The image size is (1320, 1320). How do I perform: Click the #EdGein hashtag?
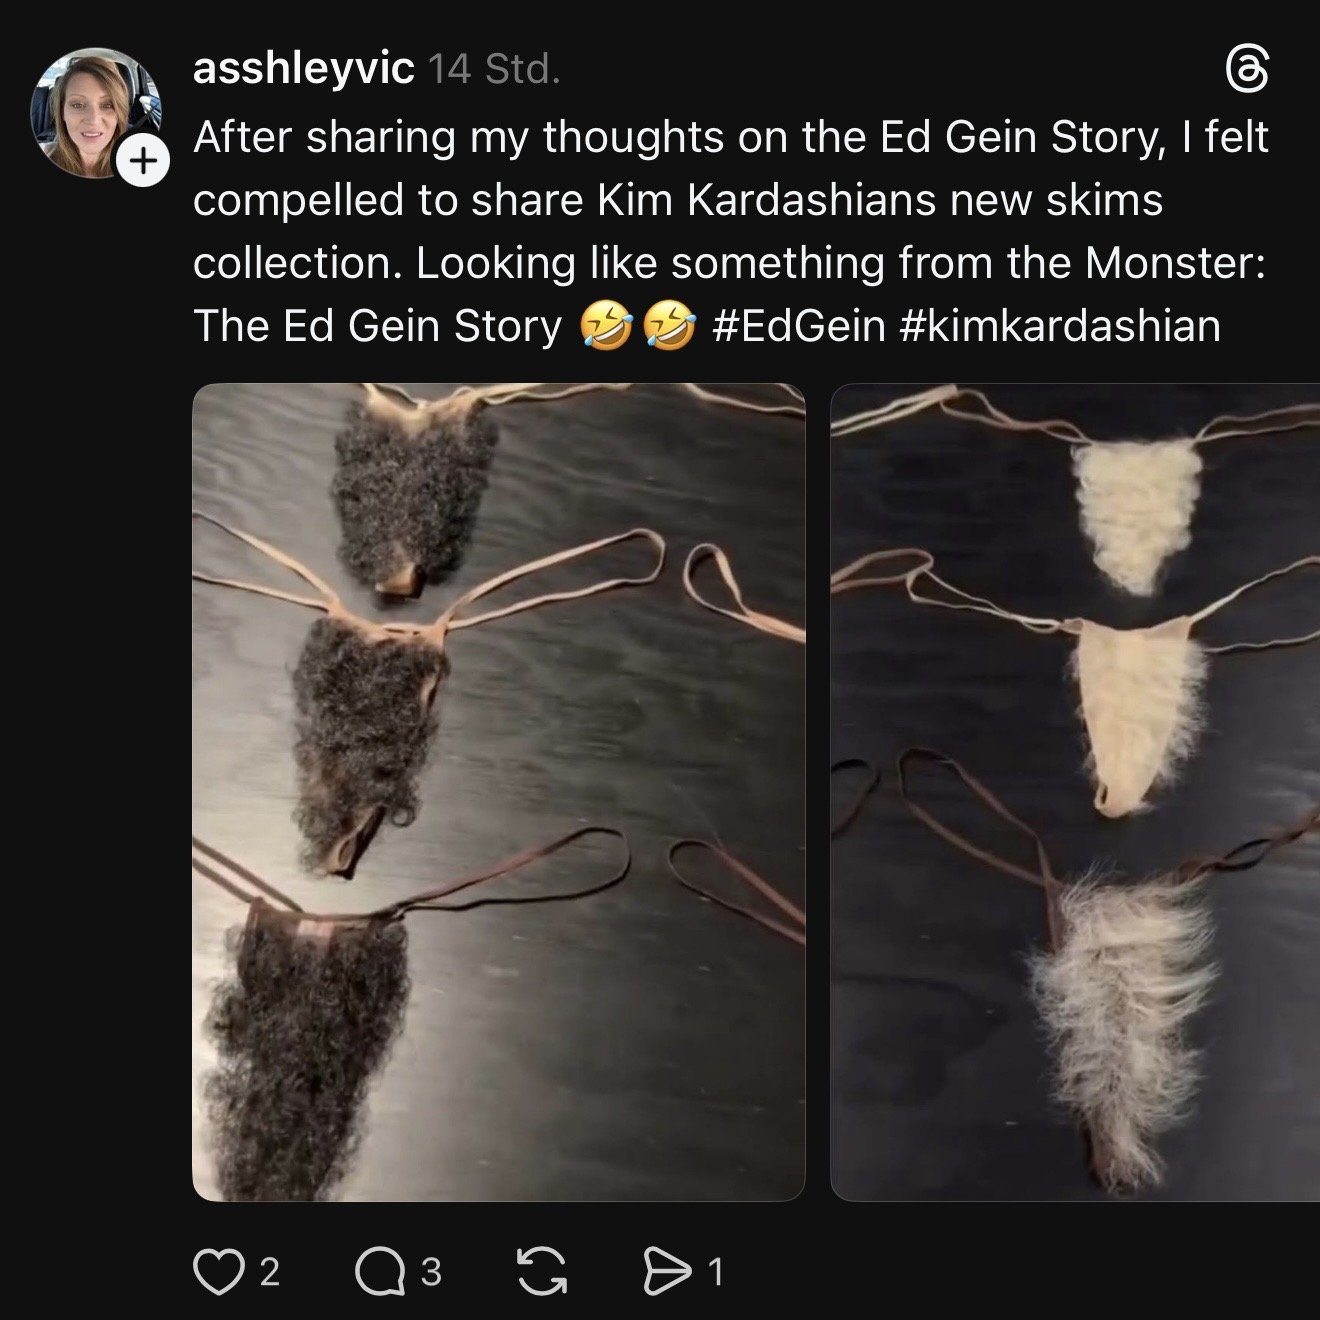coord(798,326)
